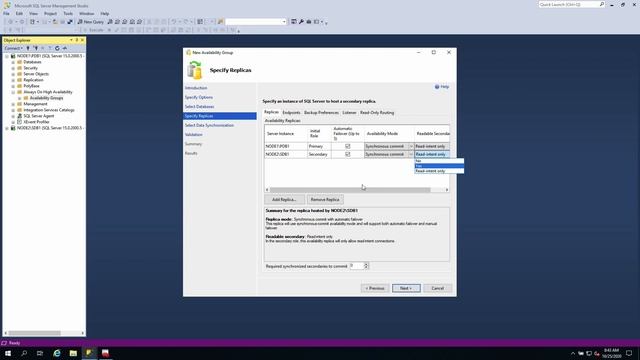The width and height of the screenshot is (640, 360).
Task: Switch to the Endpoints tab
Action: tap(291, 113)
